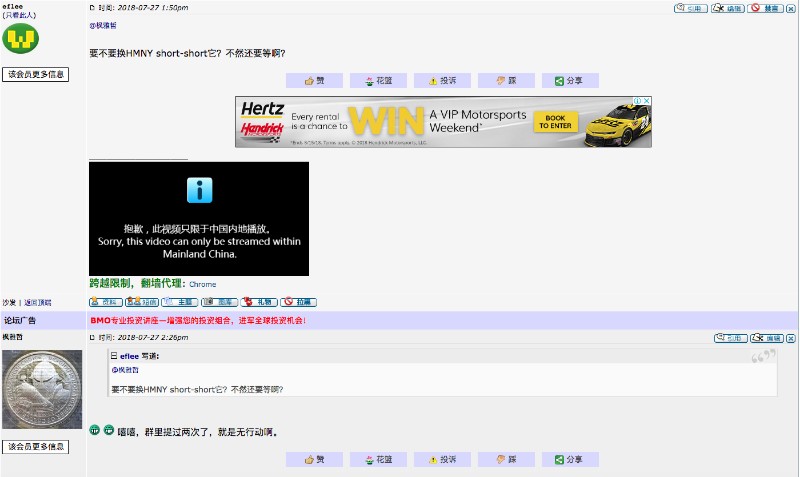The image size is (800, 477).
Task: Click the X icon at first post's top-right
Action: point(791,7)
